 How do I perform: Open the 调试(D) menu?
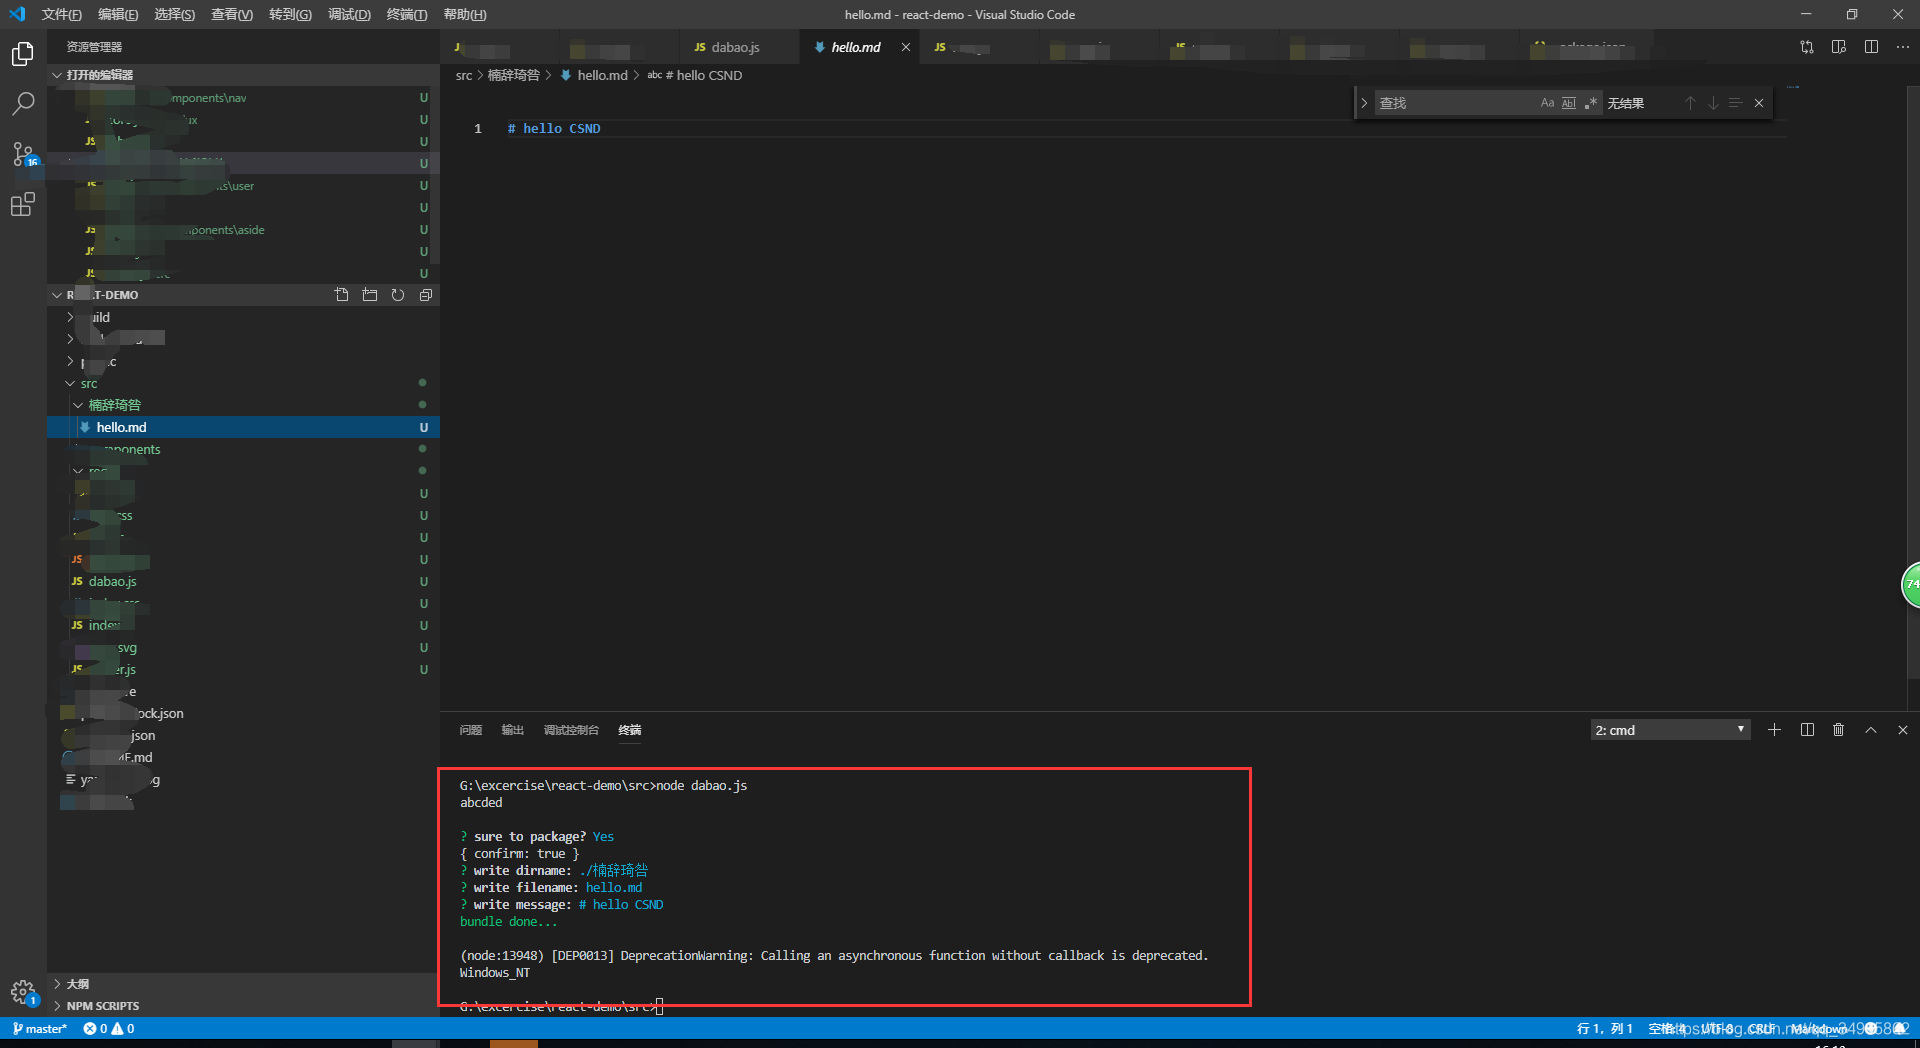point(349,14)
